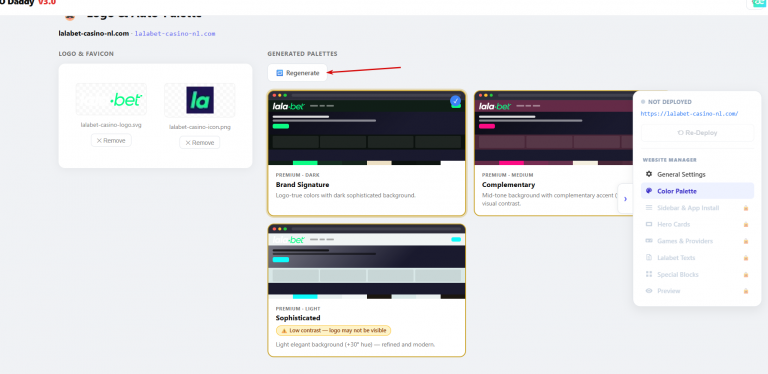Viewport: 768px width, 374px height.
Task: Click the Preview eye icon
Action: coord(649,291)
